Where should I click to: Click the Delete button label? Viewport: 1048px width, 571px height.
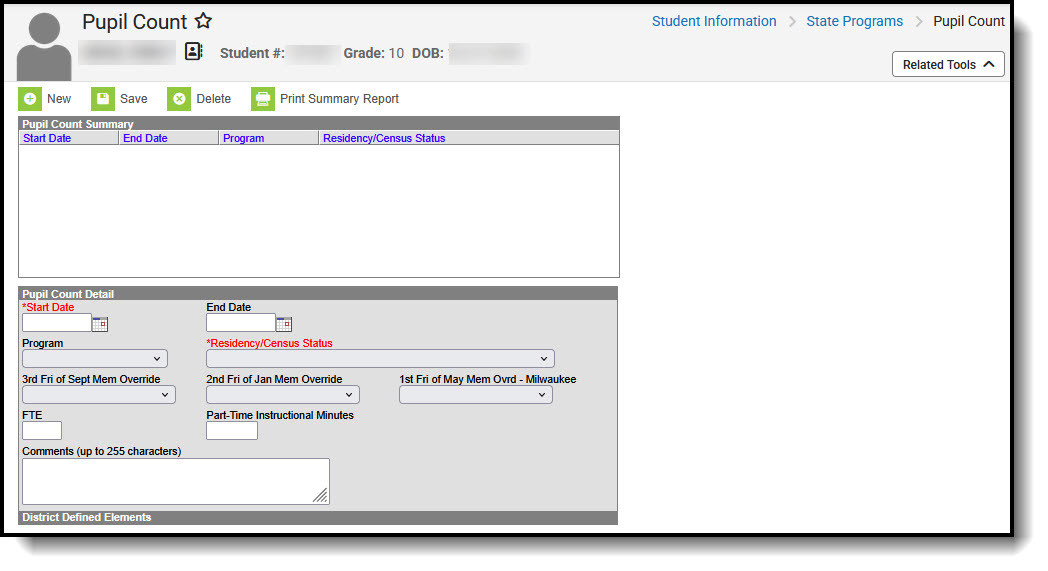(213, 99)
